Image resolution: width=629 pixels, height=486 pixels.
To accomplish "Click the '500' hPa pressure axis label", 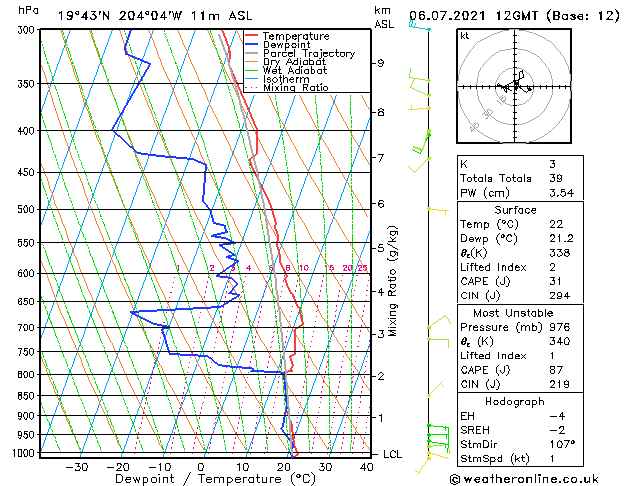I will pyautogui.click(x=28, y=209).
